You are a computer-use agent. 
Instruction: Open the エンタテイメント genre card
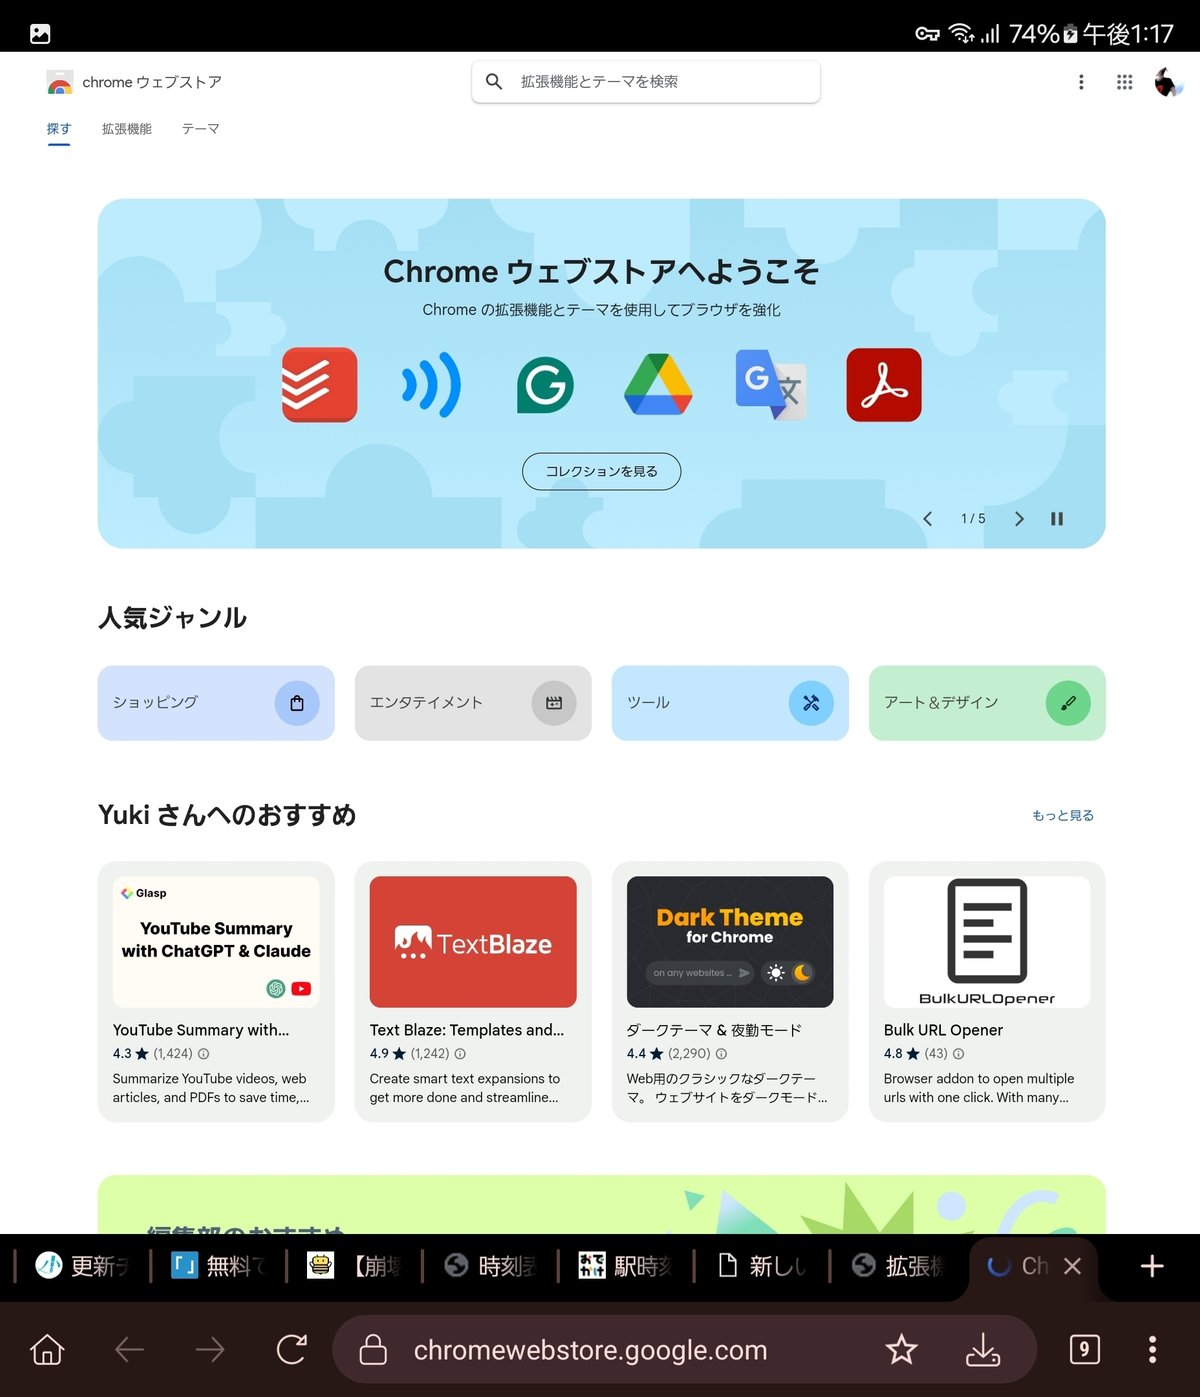[x=473, y=703]
